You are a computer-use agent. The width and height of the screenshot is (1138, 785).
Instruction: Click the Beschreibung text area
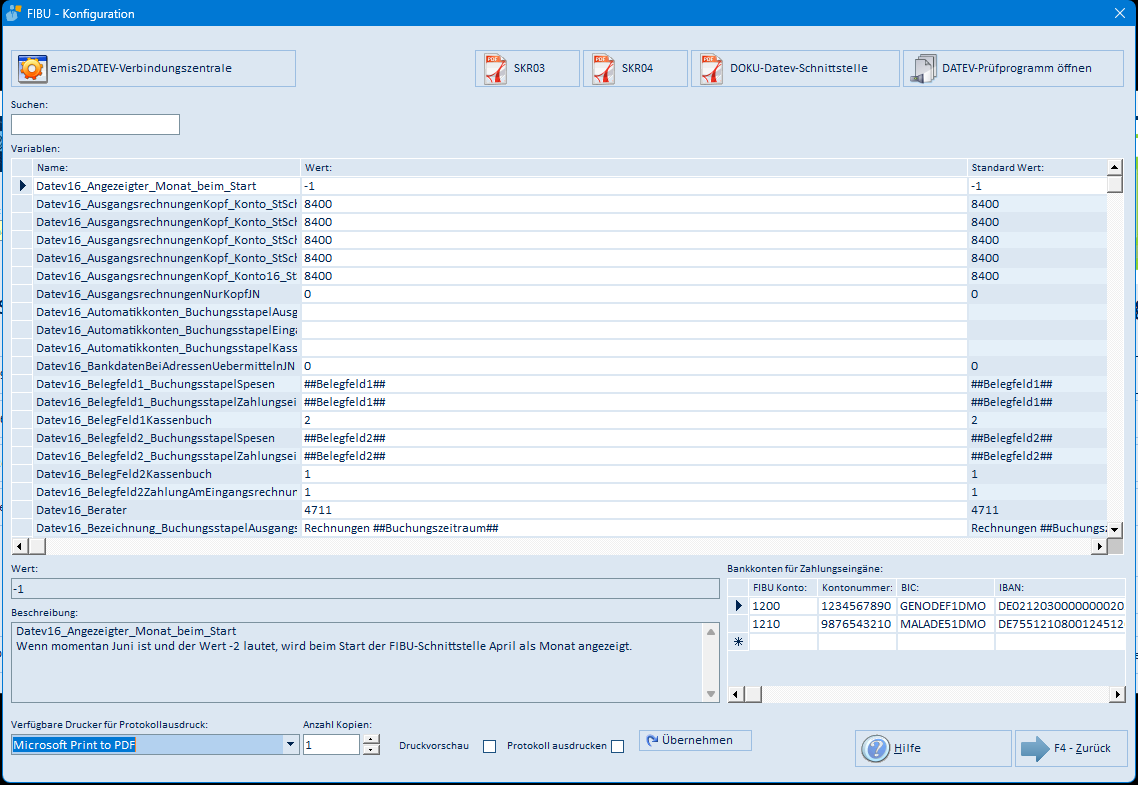coord(358,662)
